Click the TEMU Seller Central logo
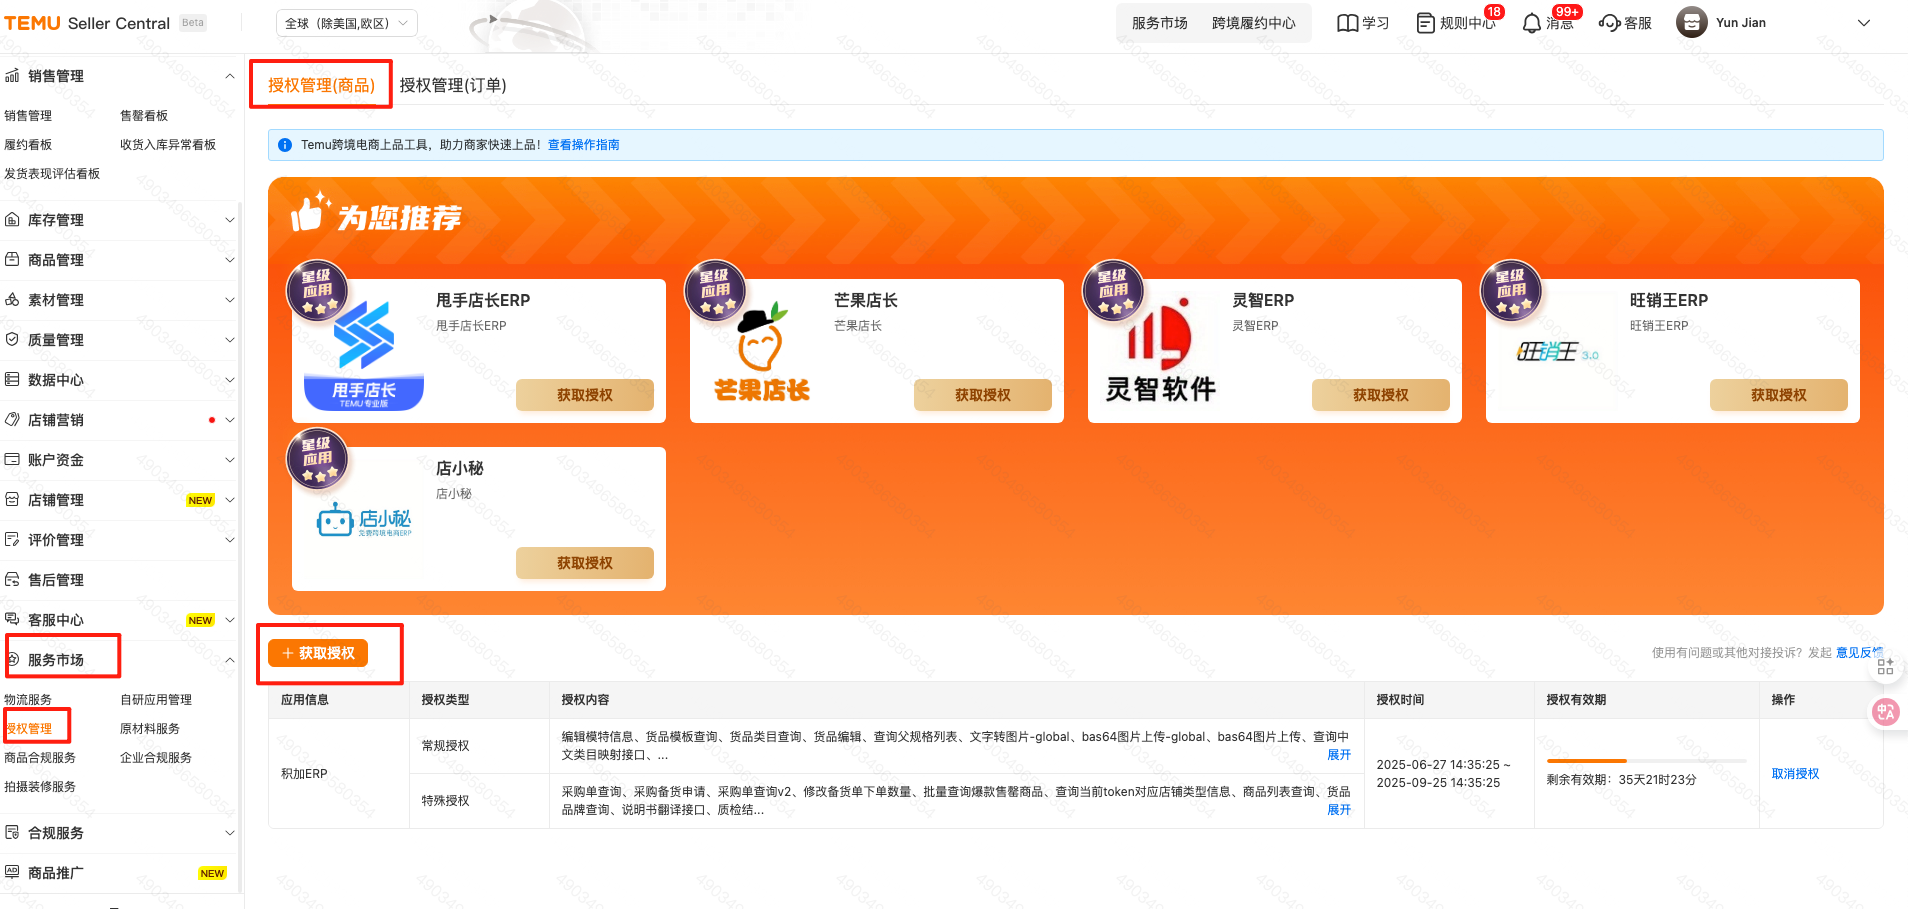The height and width of the screenshot is (909, 1908). [x=87, y=23]
